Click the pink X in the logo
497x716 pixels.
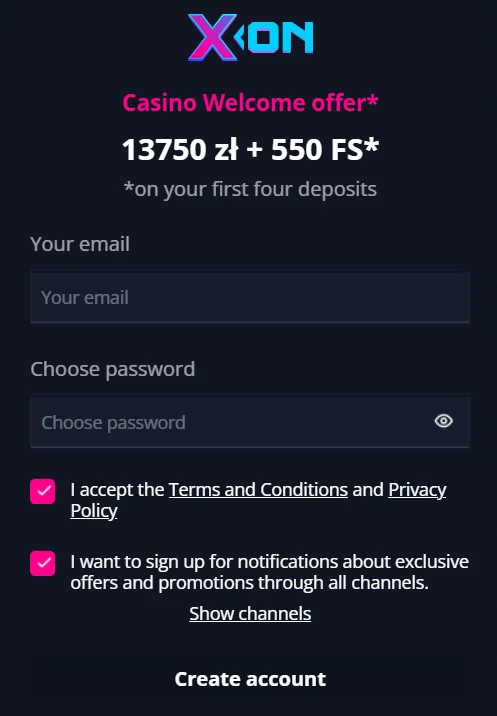tap(212, 37)
